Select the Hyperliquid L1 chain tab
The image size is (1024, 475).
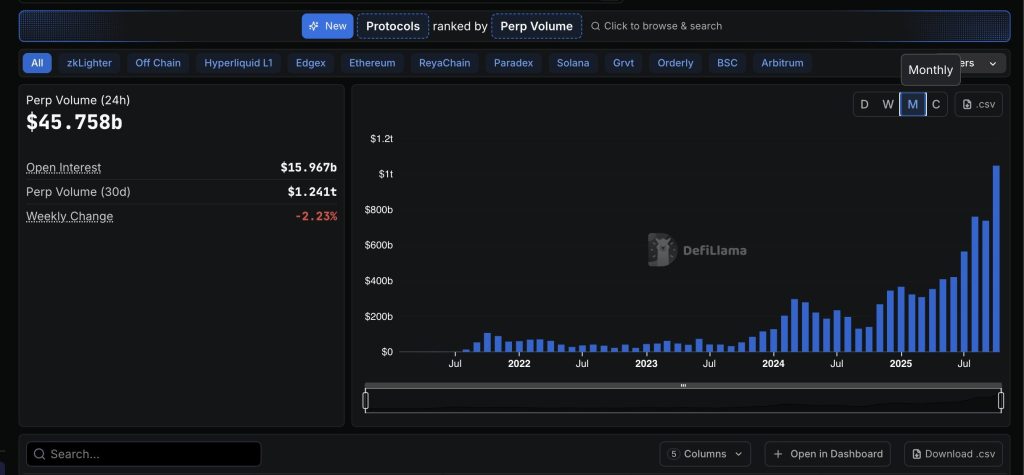(238, 63)
